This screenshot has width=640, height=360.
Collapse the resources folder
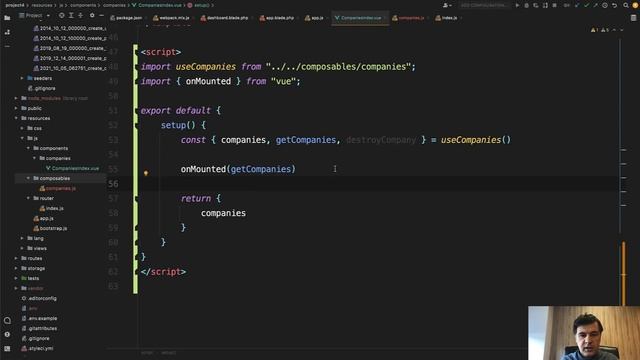(16, 118)
